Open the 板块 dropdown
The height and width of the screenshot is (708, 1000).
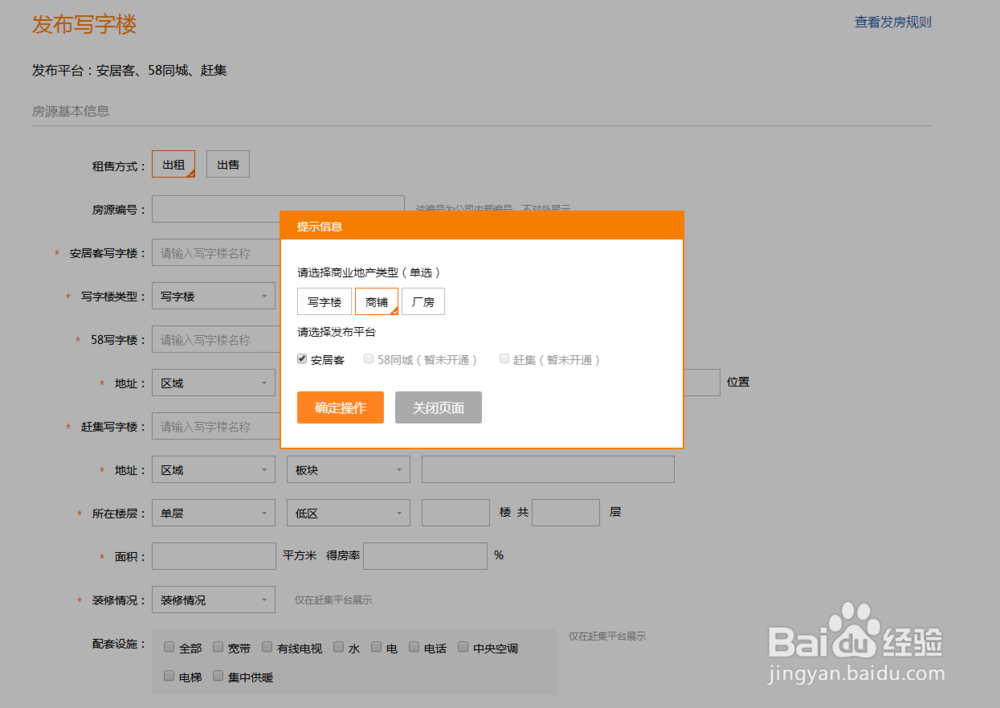(348, 469)
